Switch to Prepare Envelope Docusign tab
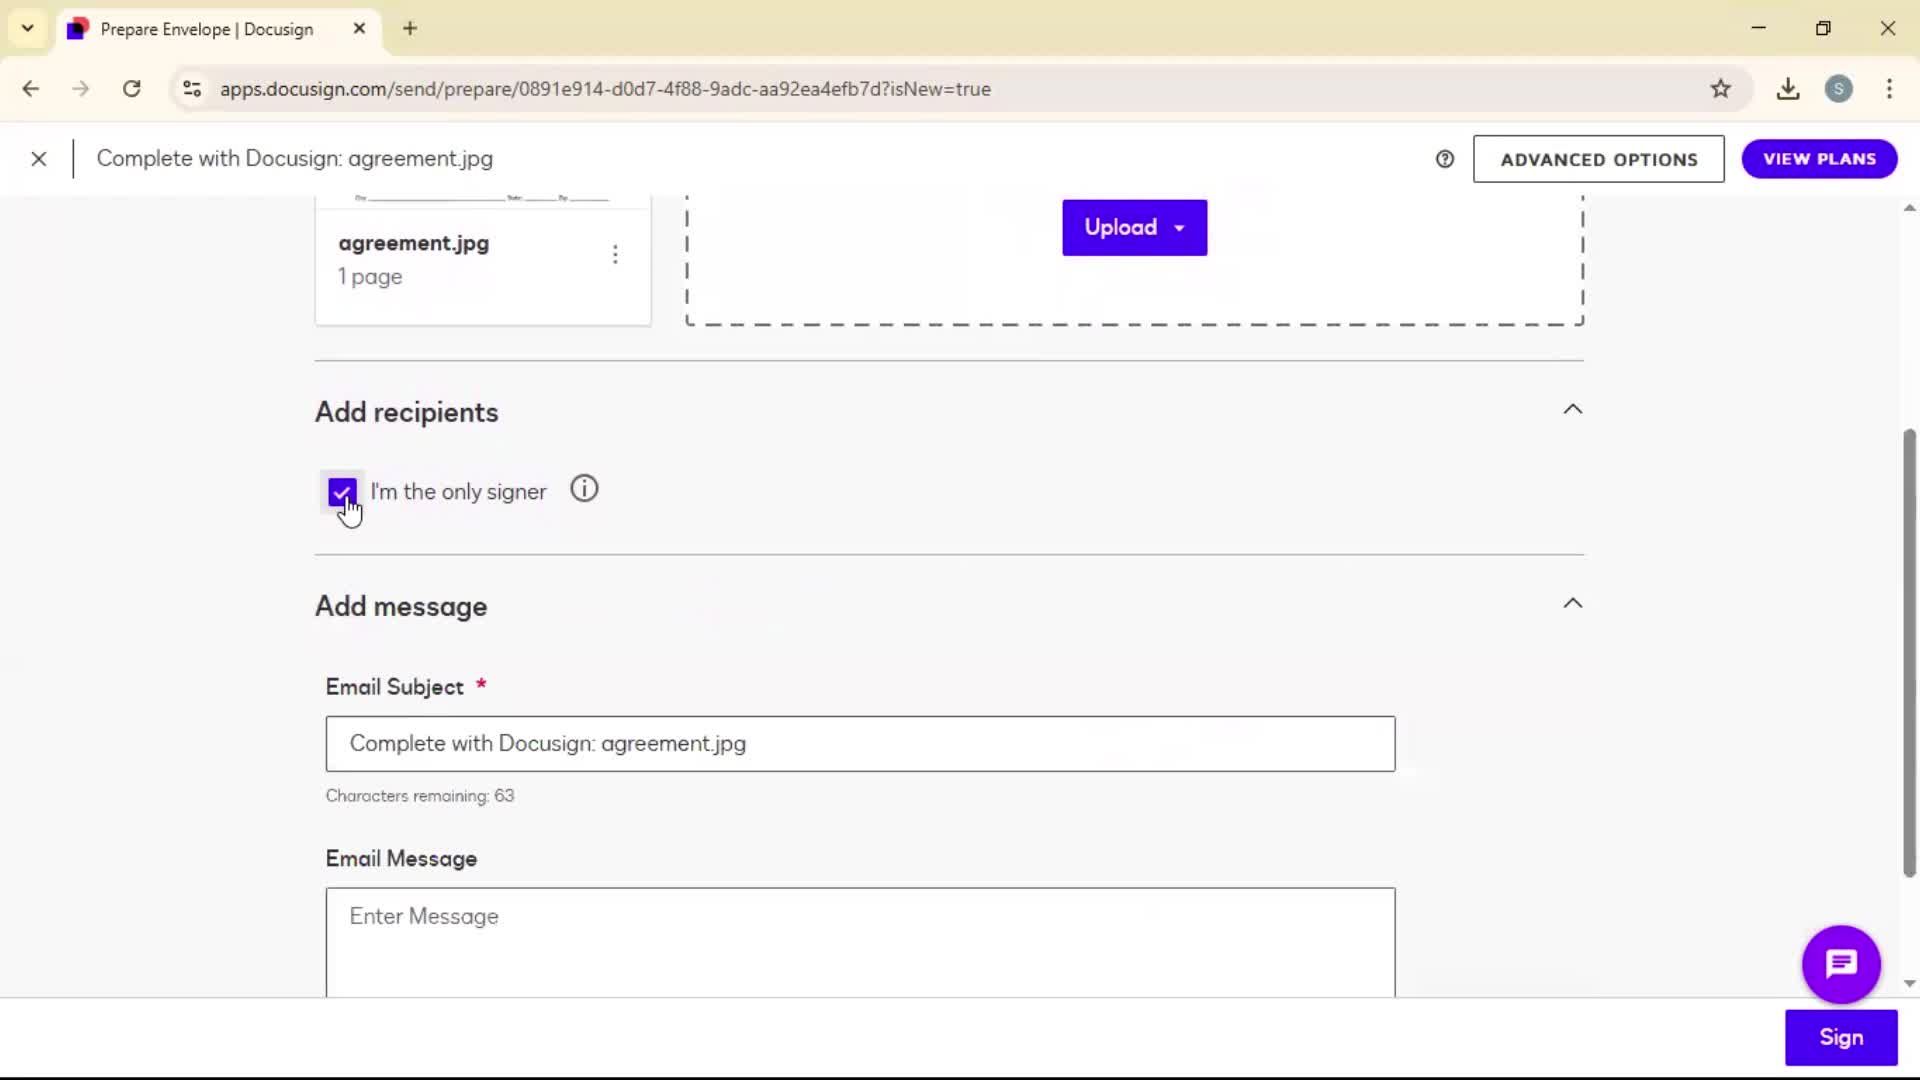This screenshot has width=1920, height=1080. [x=206, y=29]
